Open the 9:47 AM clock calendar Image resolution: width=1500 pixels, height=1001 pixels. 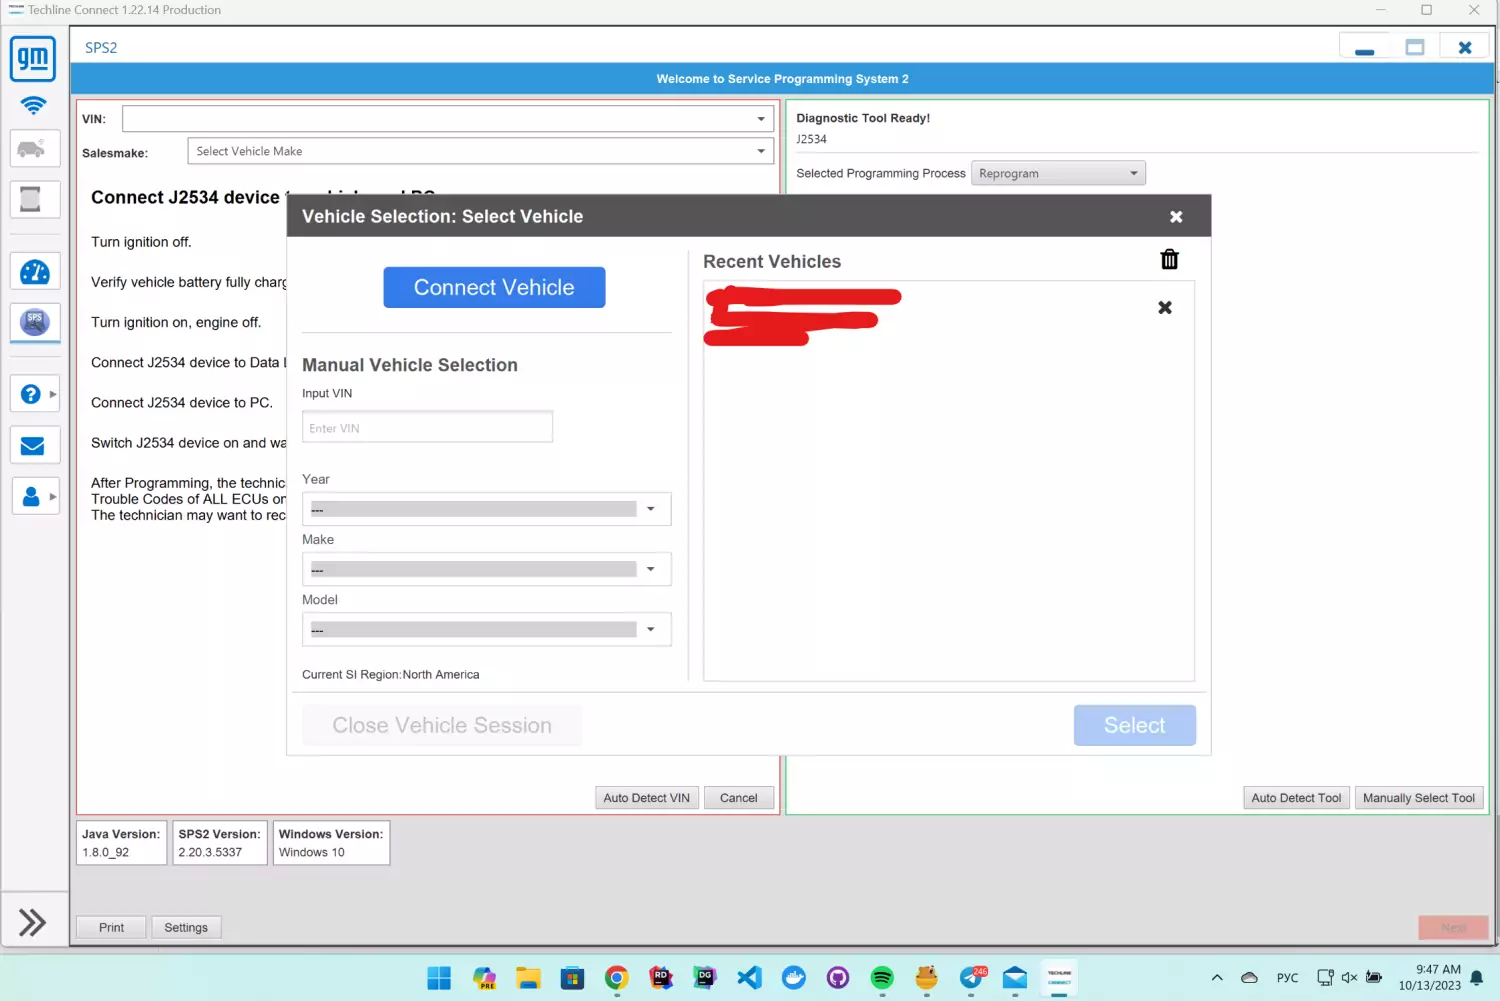click(x=1430, y=977)
